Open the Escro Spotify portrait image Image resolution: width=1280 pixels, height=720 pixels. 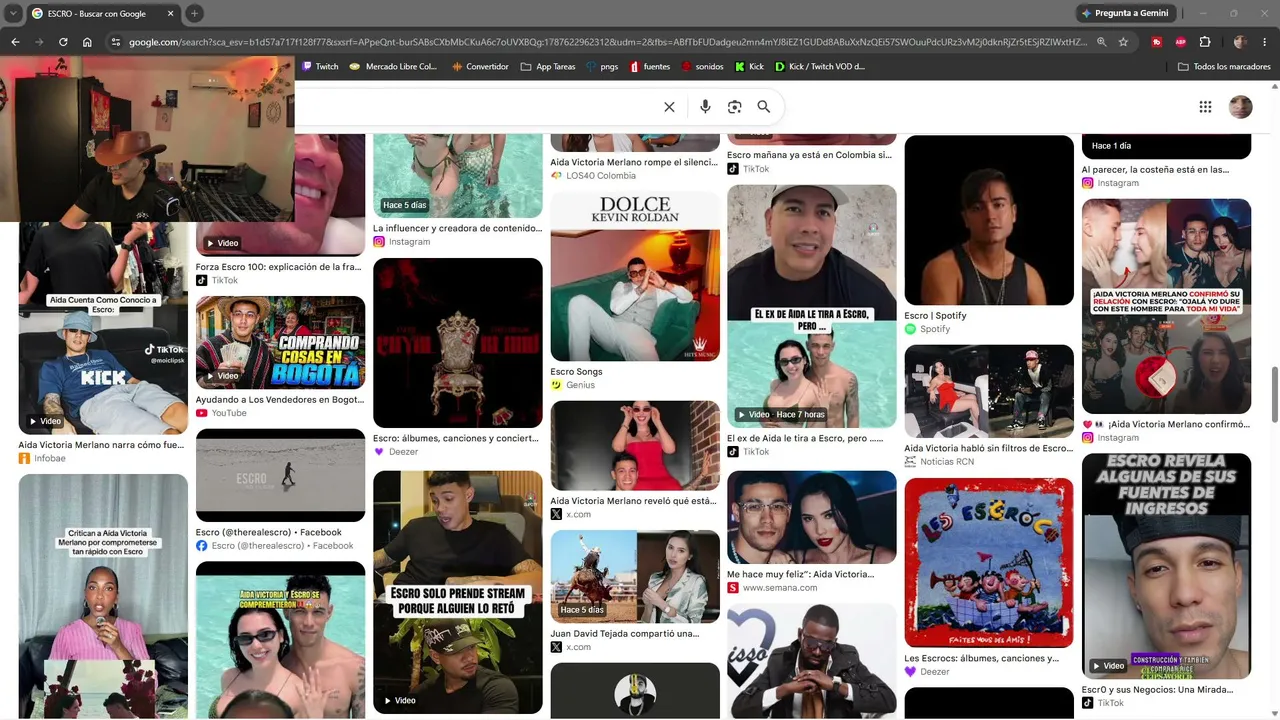[989, 220]
